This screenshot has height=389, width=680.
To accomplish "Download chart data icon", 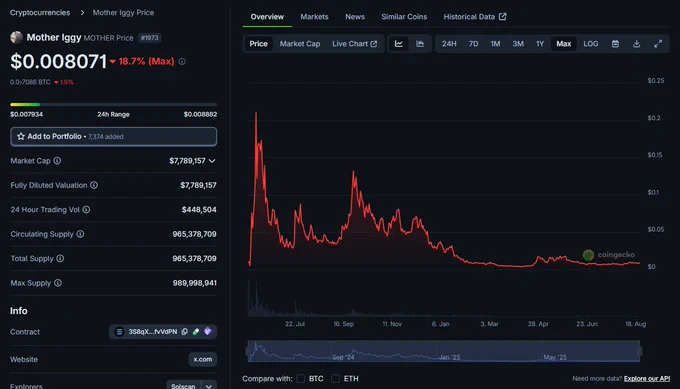I will (636, 44).
